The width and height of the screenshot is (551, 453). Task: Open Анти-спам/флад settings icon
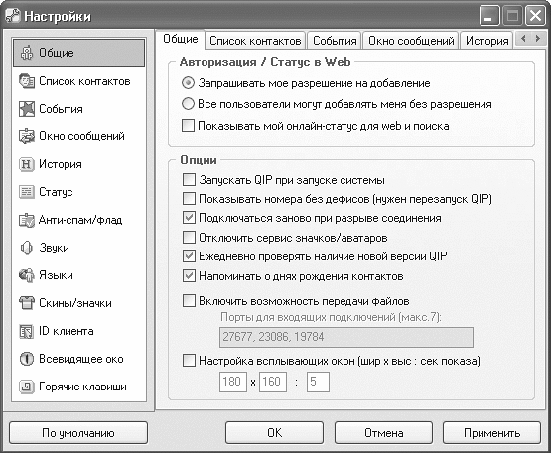(27, 220)
